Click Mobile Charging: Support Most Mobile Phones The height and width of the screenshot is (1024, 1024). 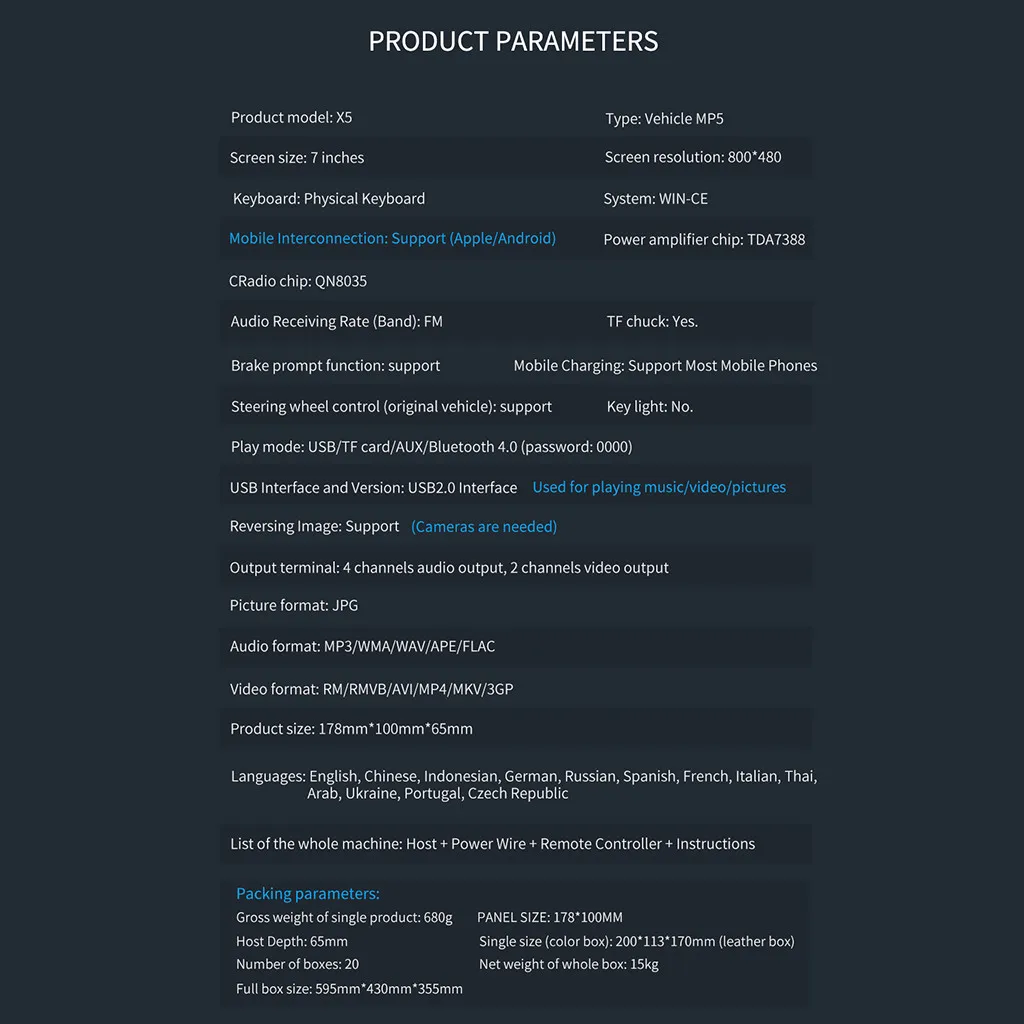coord(665,366)
